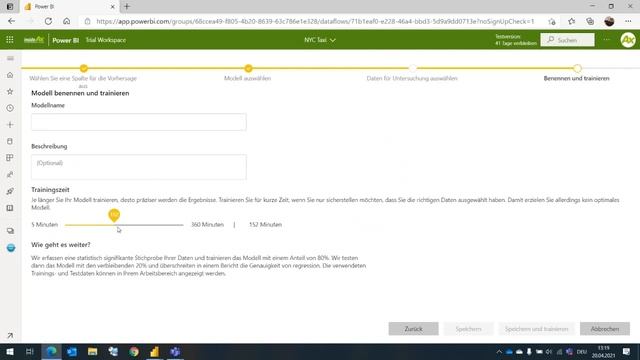Open Power BI Desktop from taskbar
Viewport: 640px width, 360px height.
154,351
